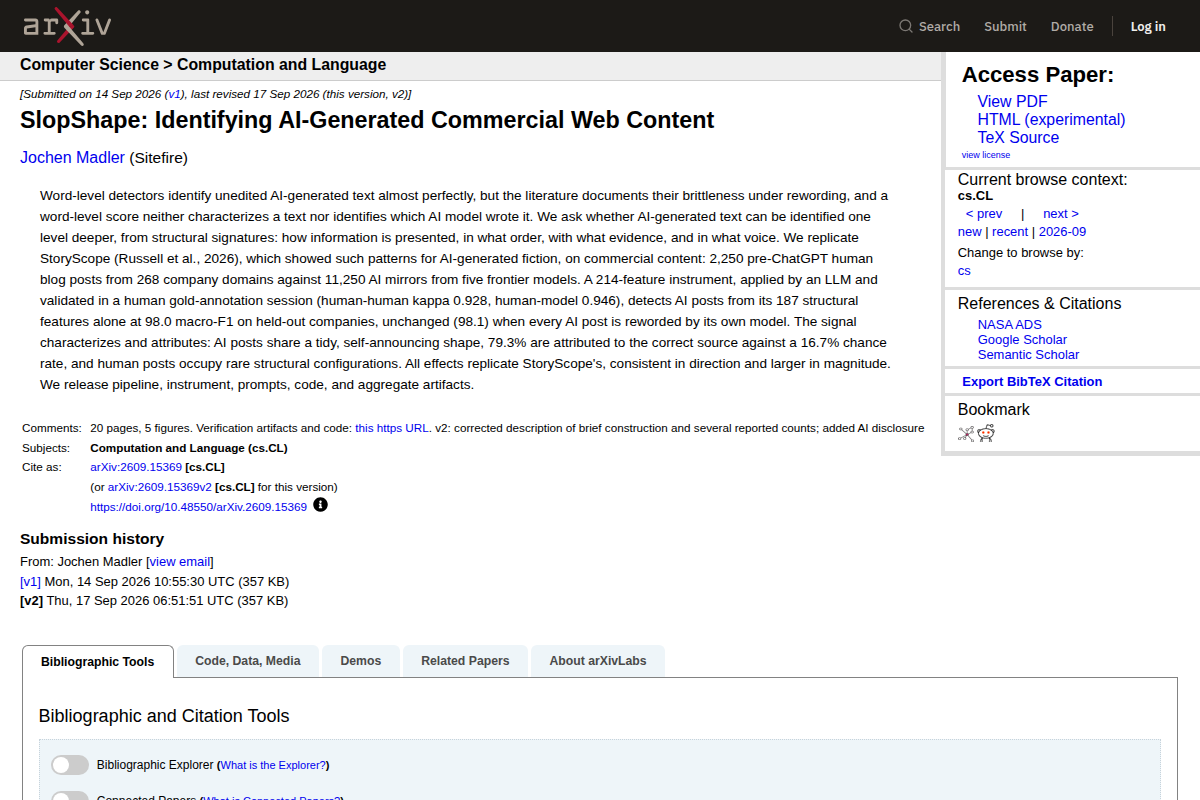Switch to the Code, Data, Media tab
The image size is (1200, 800).
[248, 661]
